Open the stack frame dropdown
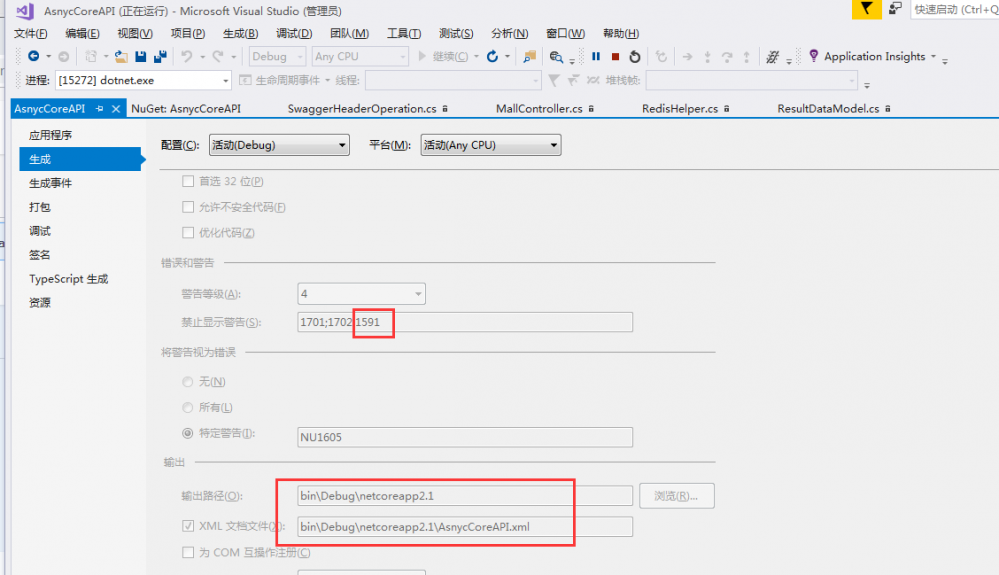The image size is (999, 575). [x=751, y=80]
